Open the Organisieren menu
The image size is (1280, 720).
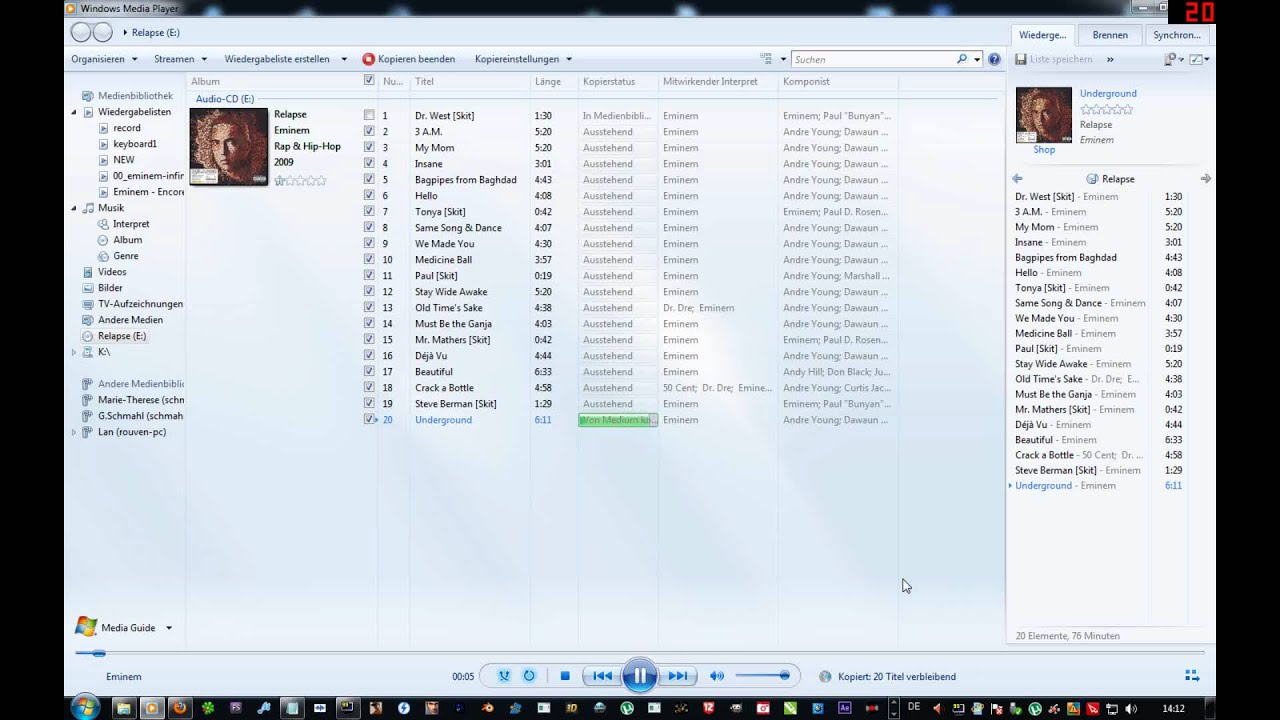(x=104, y=59)
